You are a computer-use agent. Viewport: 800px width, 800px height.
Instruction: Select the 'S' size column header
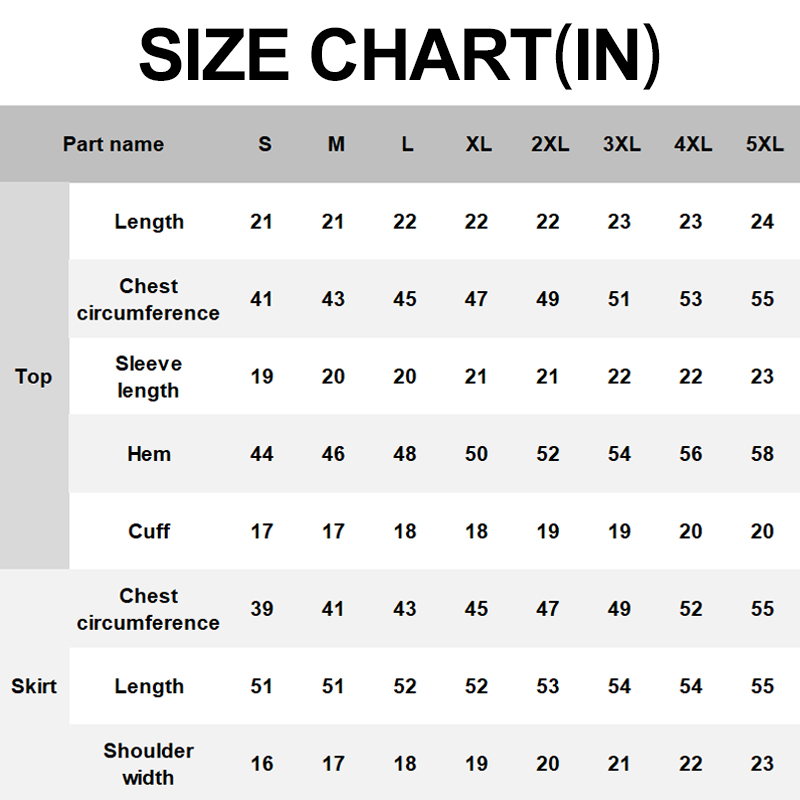click(x=265, y=144)
